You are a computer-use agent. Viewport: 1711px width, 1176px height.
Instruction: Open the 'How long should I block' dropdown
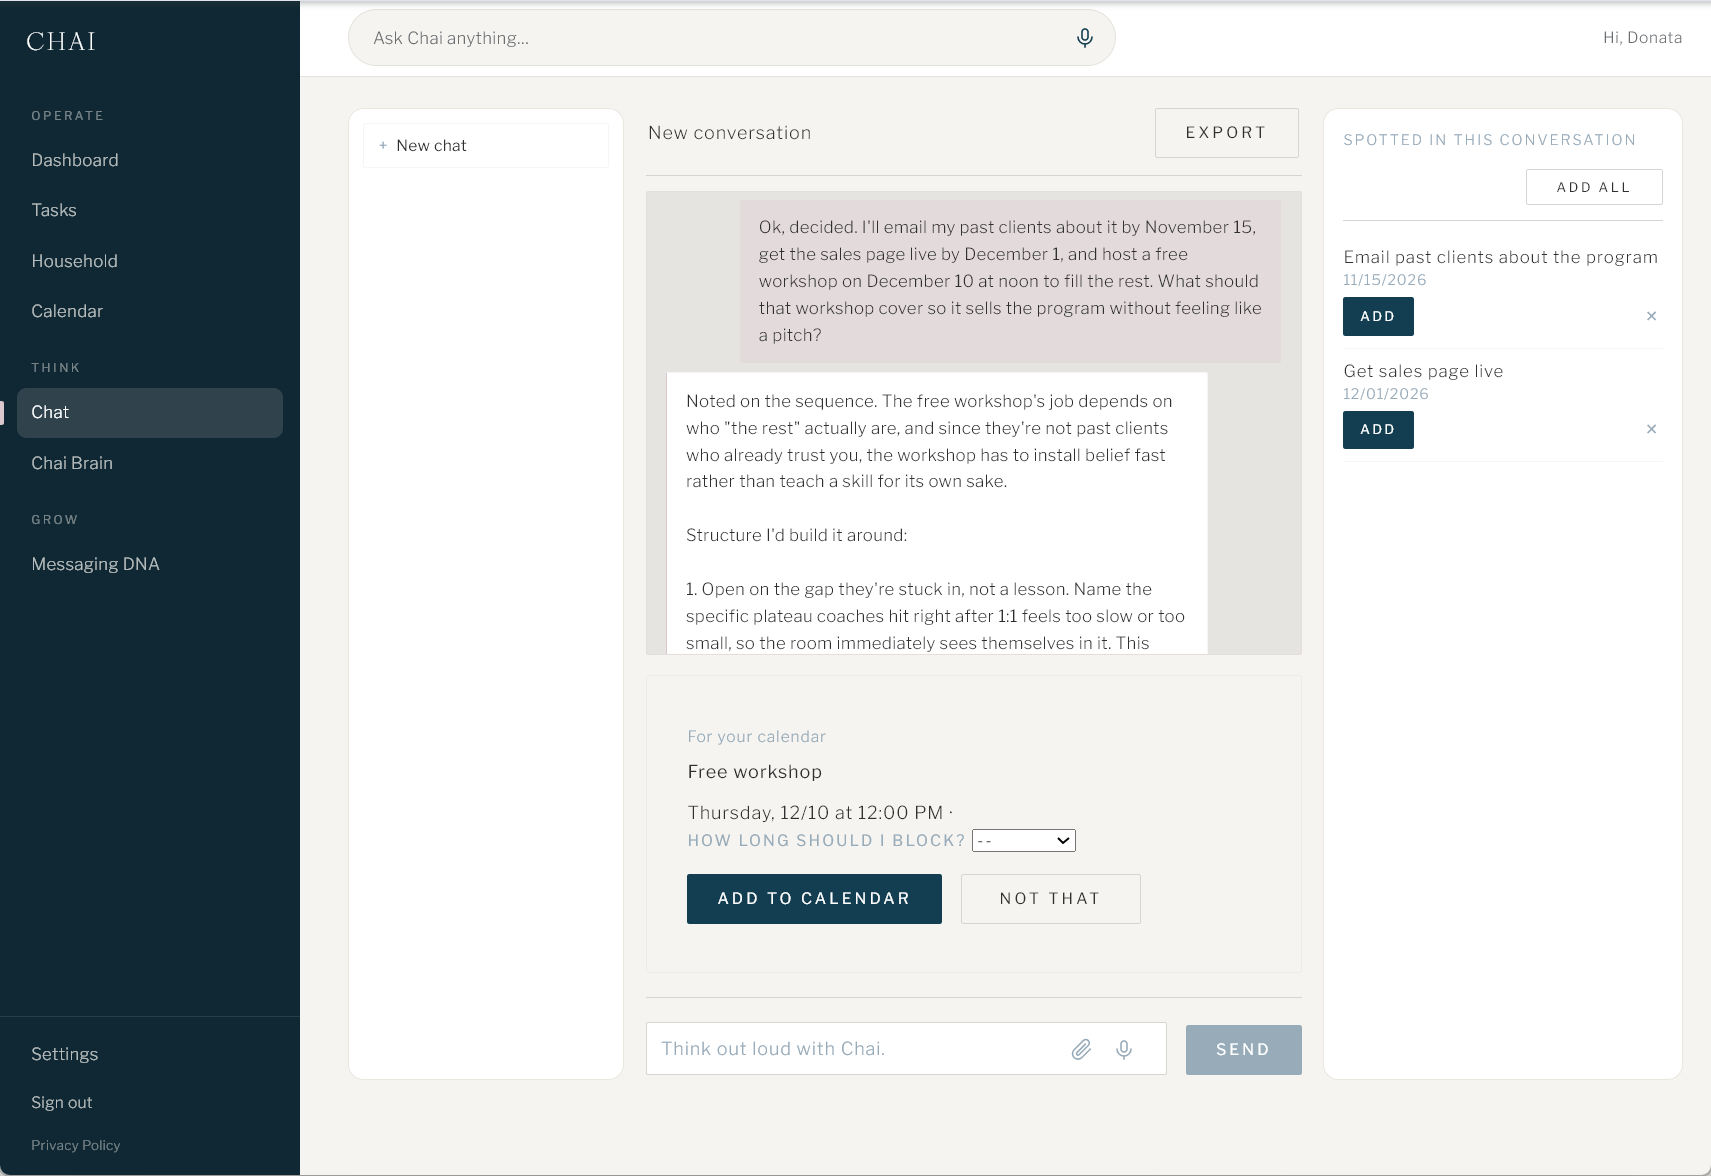(1024, 841)
